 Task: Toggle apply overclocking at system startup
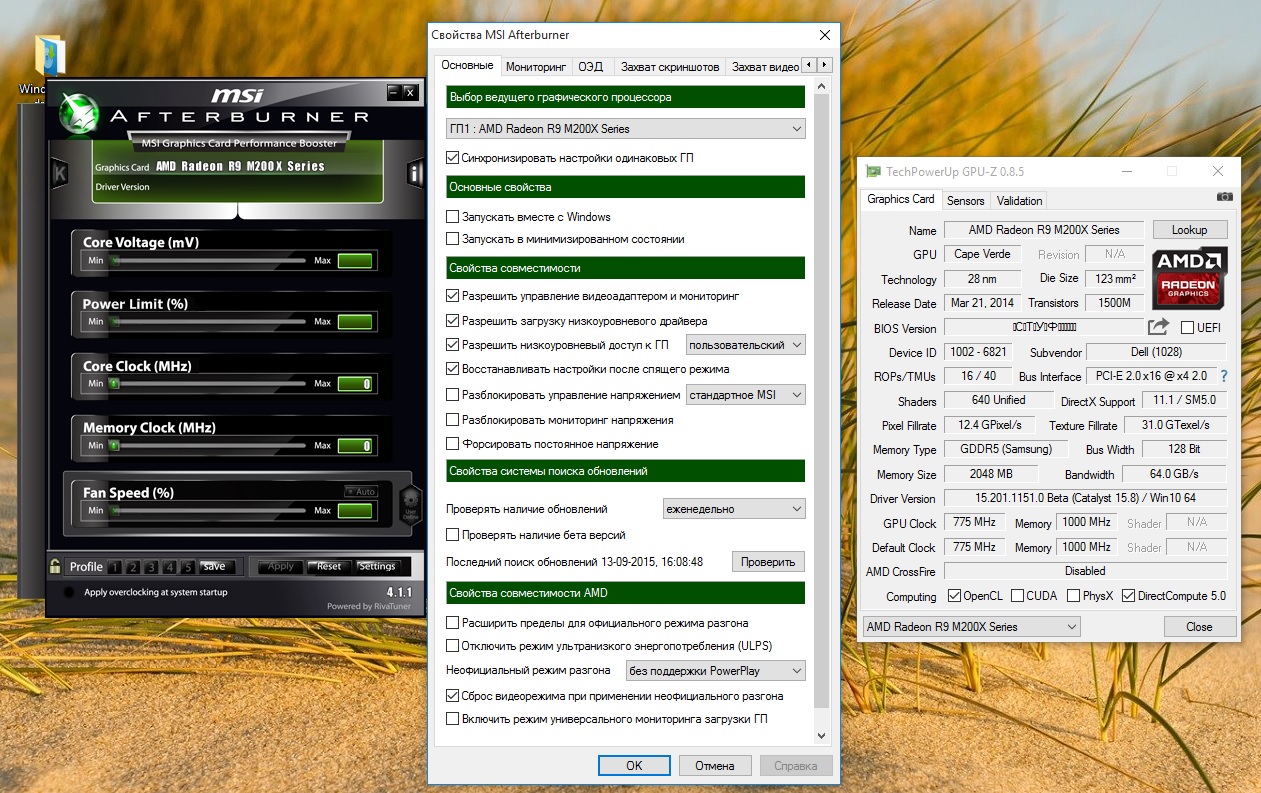pyautogui.click(x=68, y=592)
